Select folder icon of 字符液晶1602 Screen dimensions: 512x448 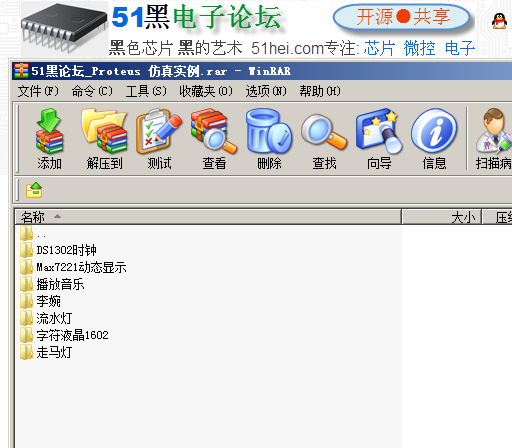click(26, 335)
